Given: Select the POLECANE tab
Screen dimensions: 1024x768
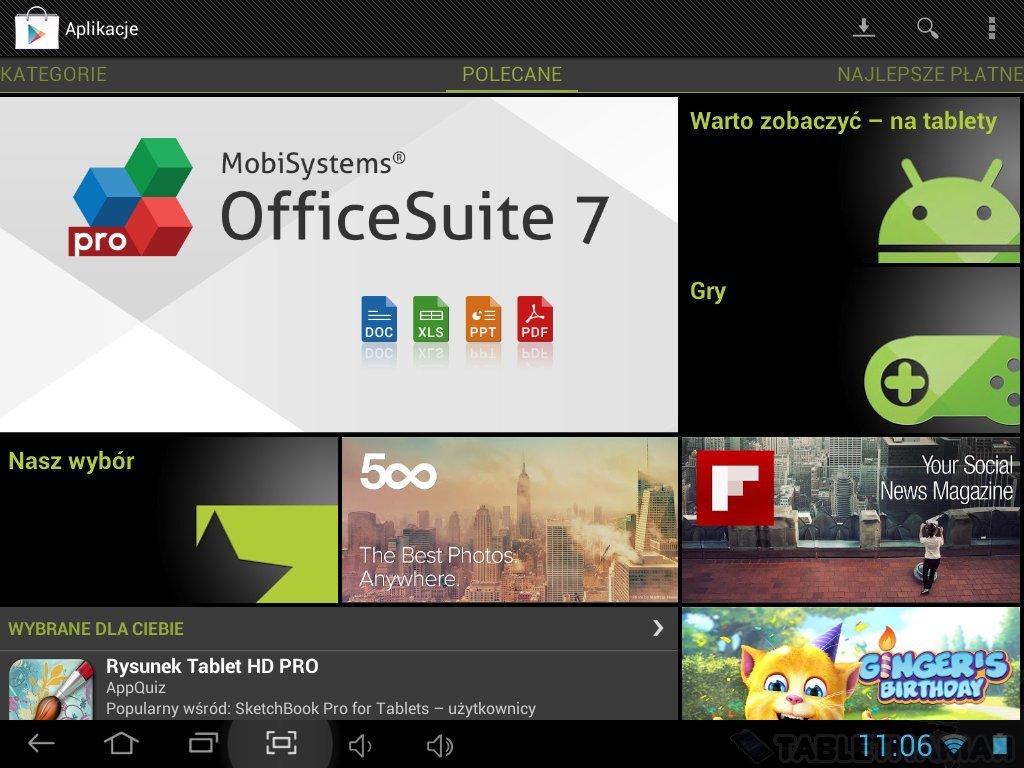Looking at the screenshot, I should [512, 75].
